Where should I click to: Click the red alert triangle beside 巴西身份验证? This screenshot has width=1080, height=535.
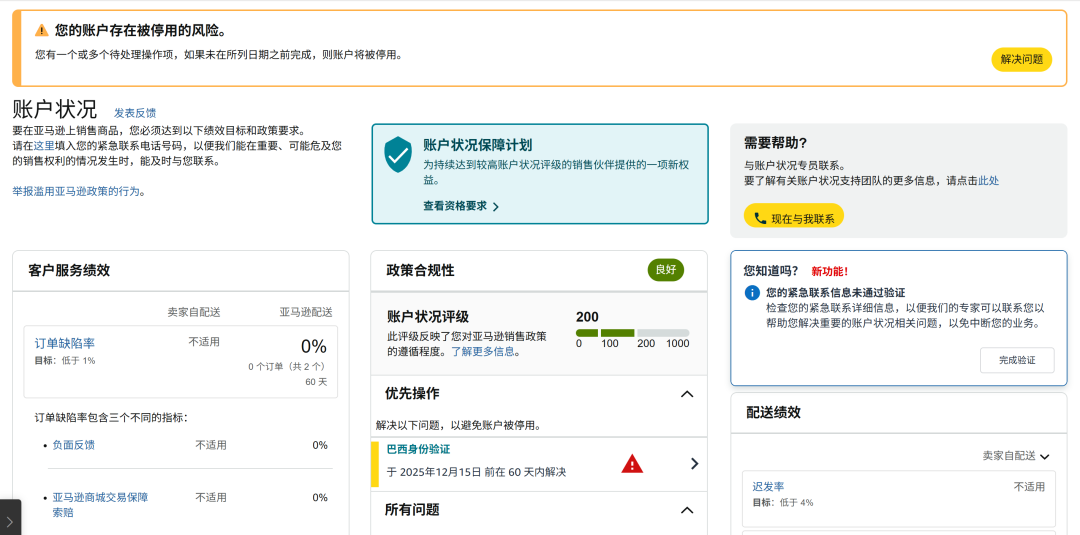pyautogui.click(x=632, y=464)
